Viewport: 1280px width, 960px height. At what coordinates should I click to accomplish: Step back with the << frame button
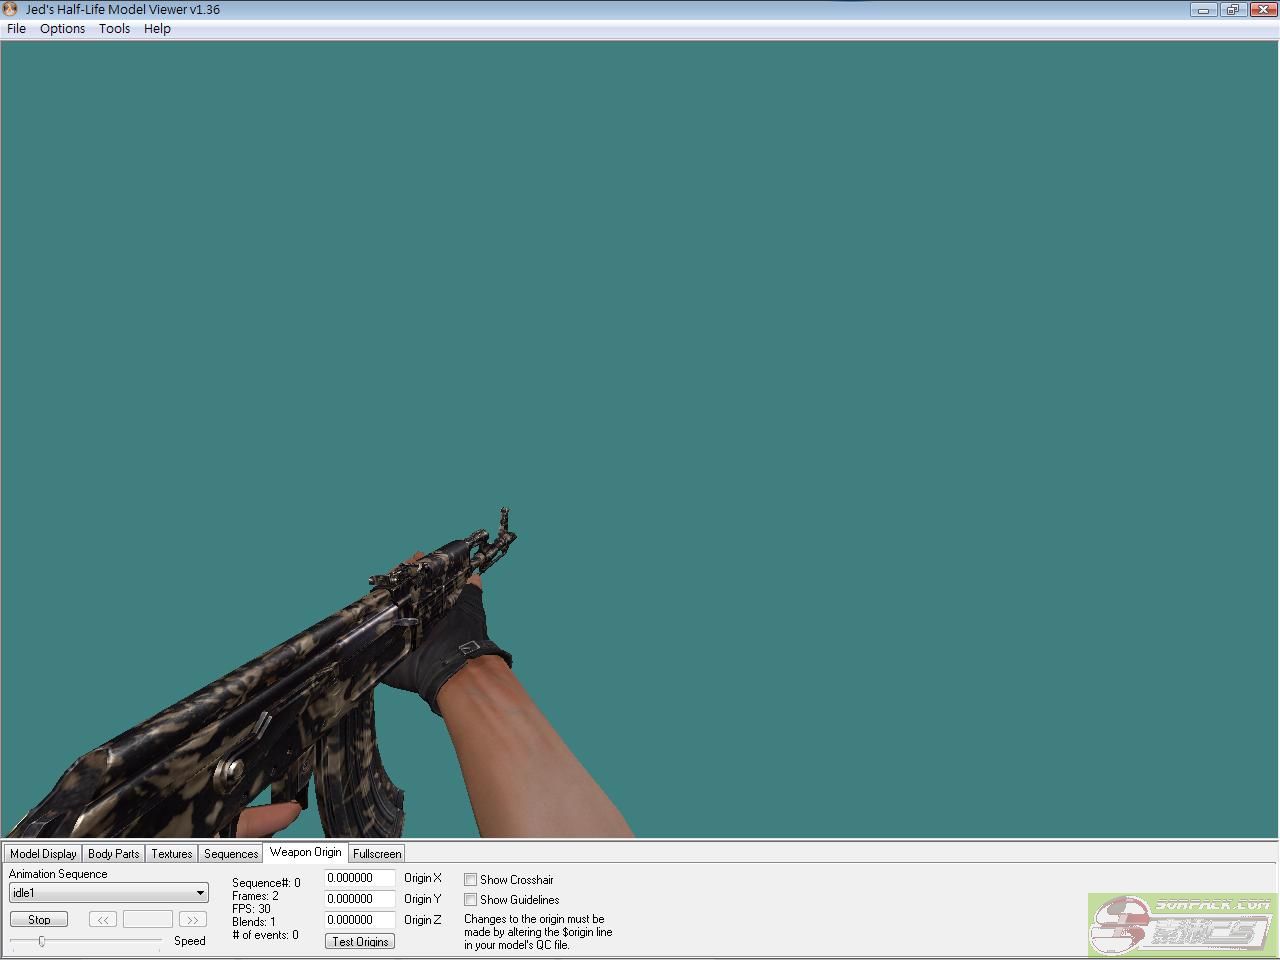point(102,919)
